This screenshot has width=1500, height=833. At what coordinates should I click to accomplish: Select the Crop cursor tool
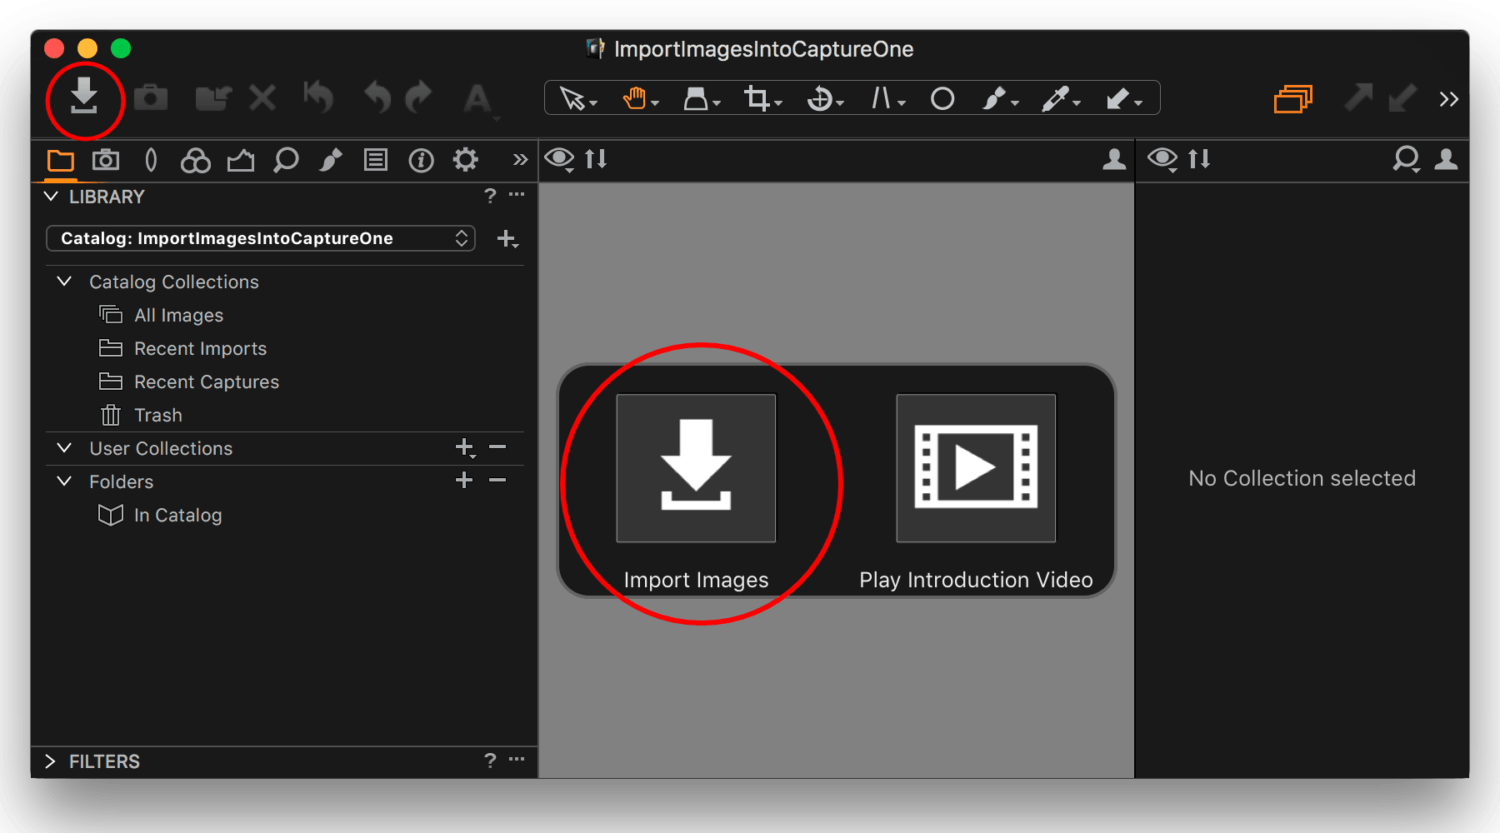(758, 98)
